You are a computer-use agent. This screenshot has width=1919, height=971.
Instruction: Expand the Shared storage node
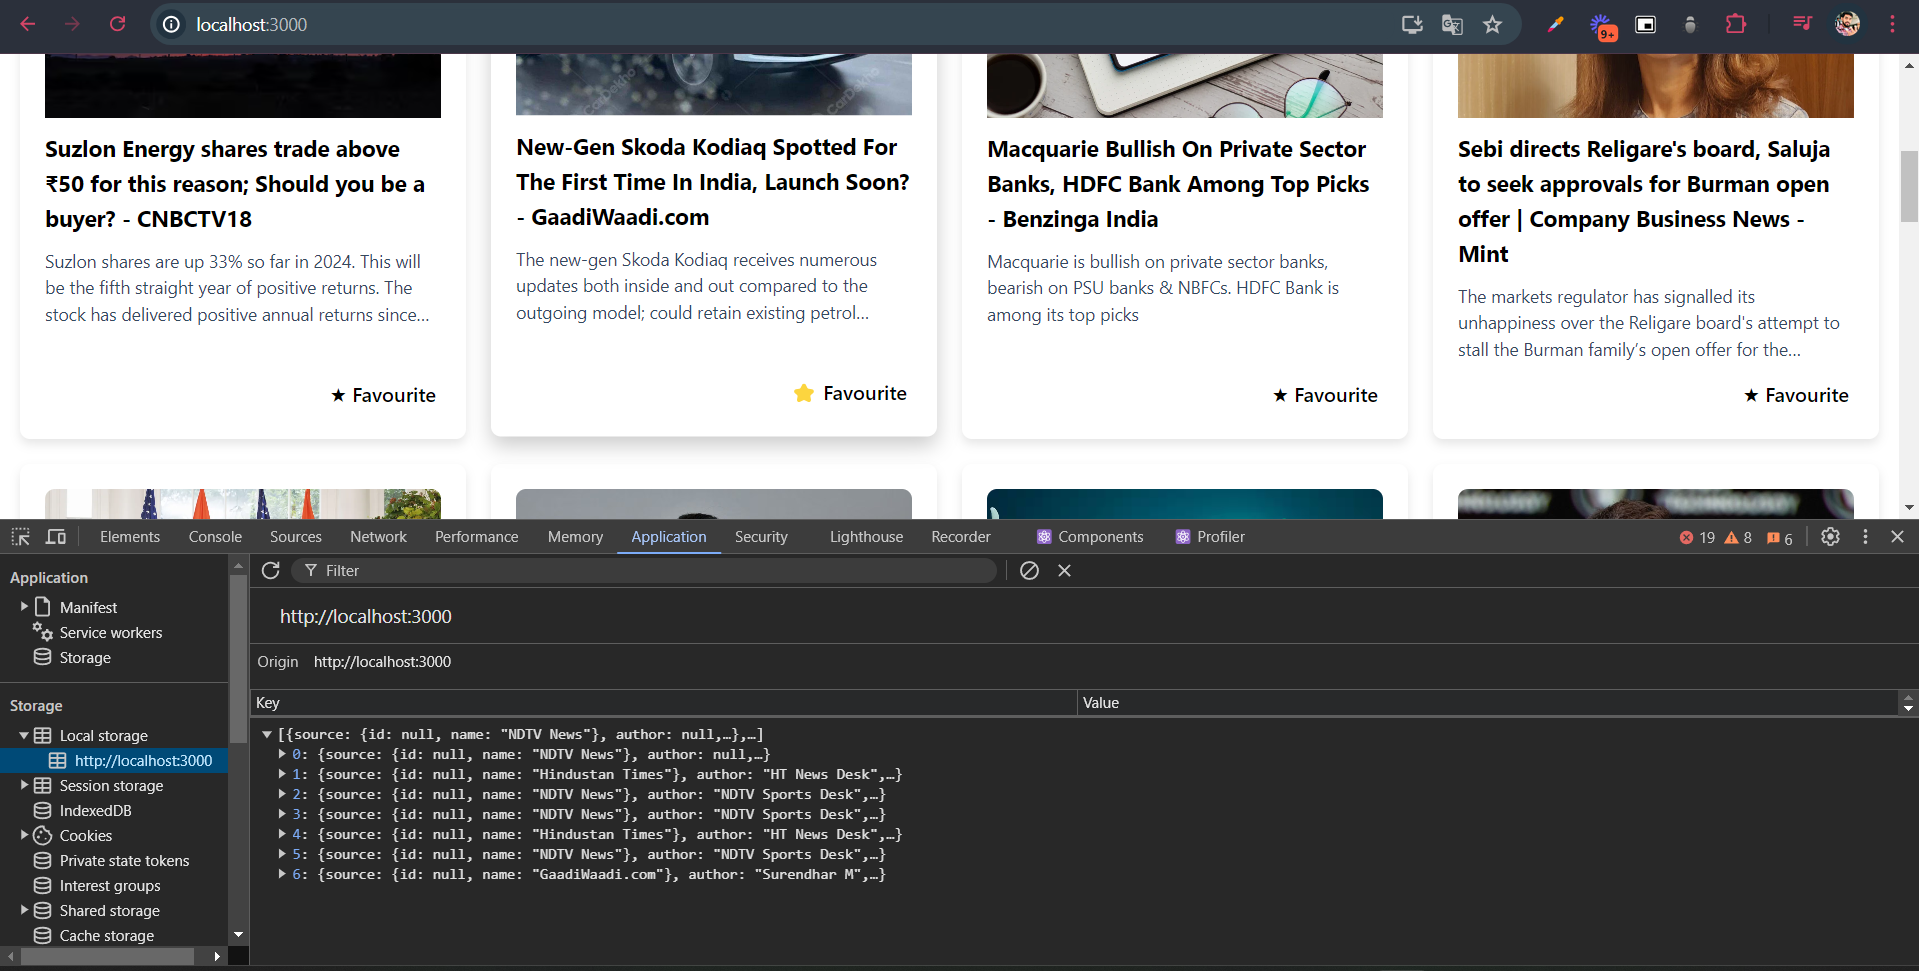[x=24, y=910]
